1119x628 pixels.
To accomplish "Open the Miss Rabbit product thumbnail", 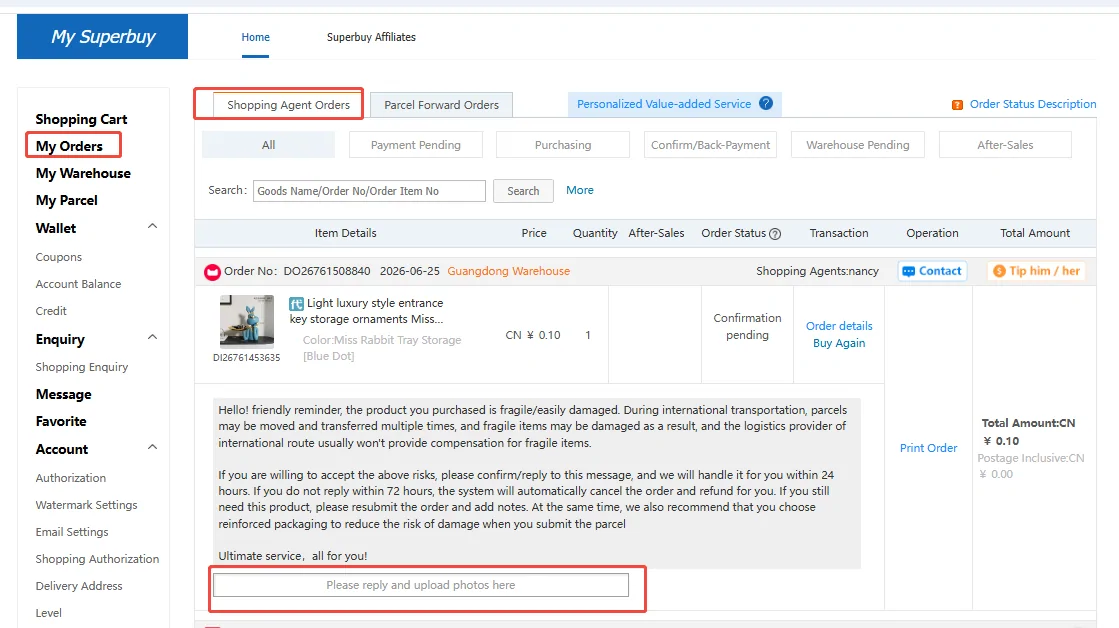I will click(247, 321).
